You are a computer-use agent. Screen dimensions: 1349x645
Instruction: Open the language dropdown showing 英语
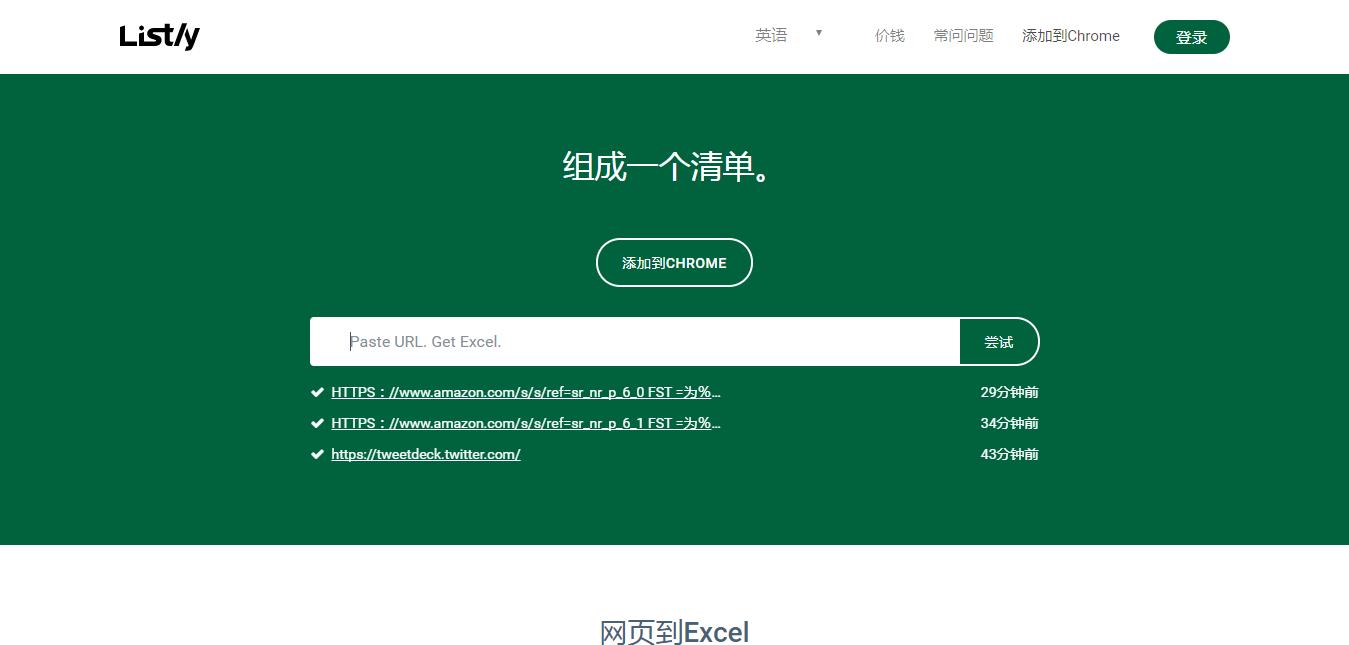click(771, 34)
